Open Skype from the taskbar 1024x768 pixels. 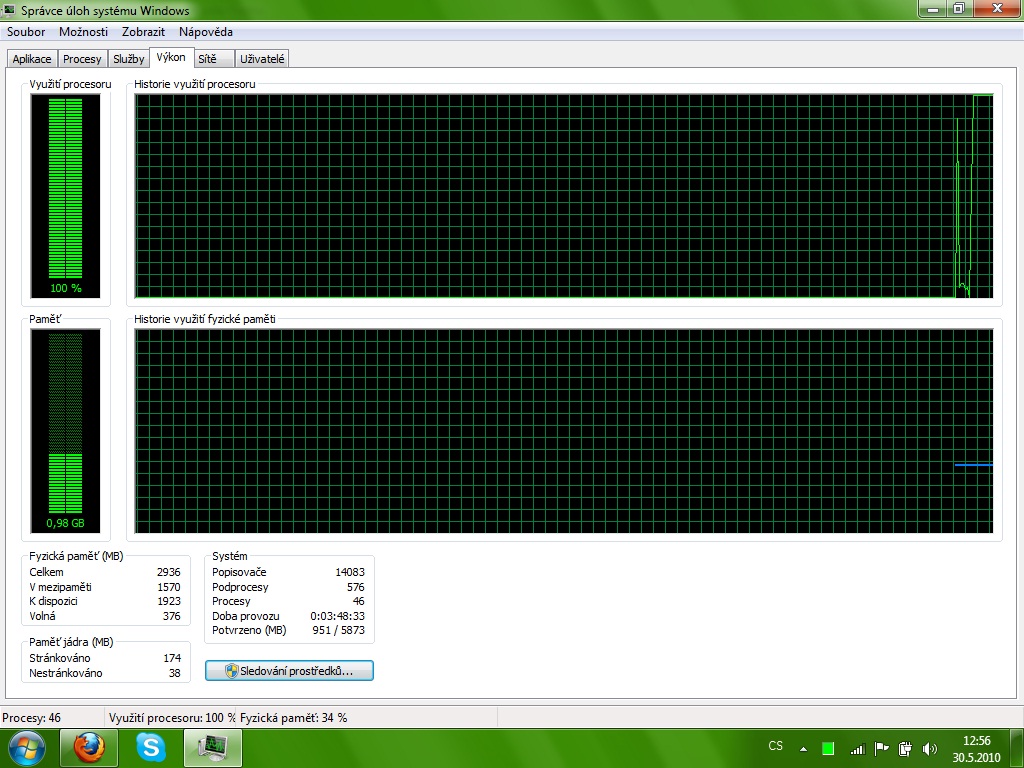(151, 747)
